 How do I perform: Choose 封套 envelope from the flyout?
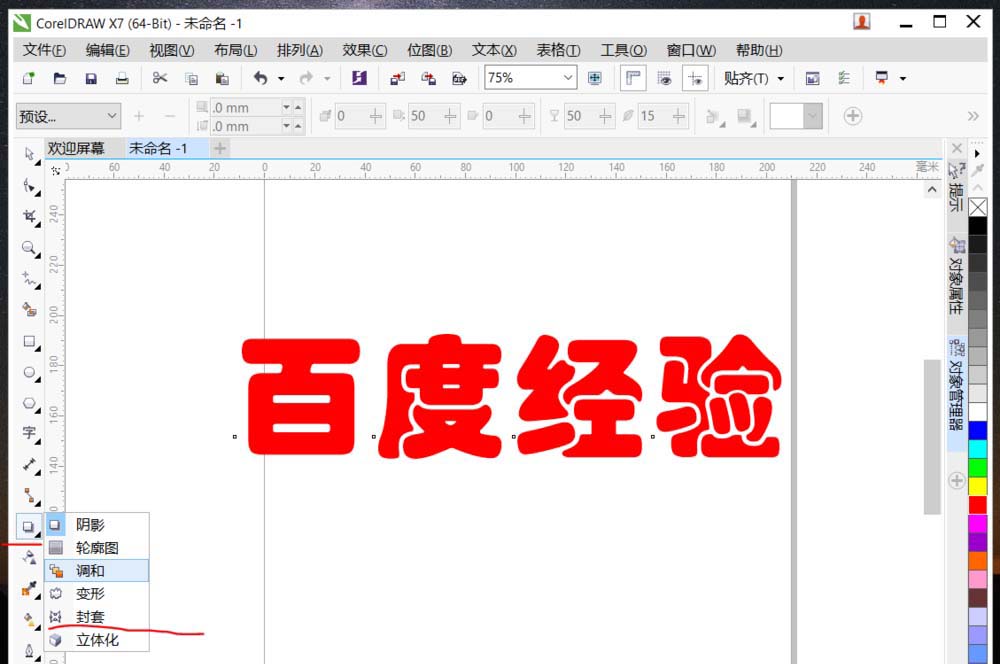coord(97,617)
